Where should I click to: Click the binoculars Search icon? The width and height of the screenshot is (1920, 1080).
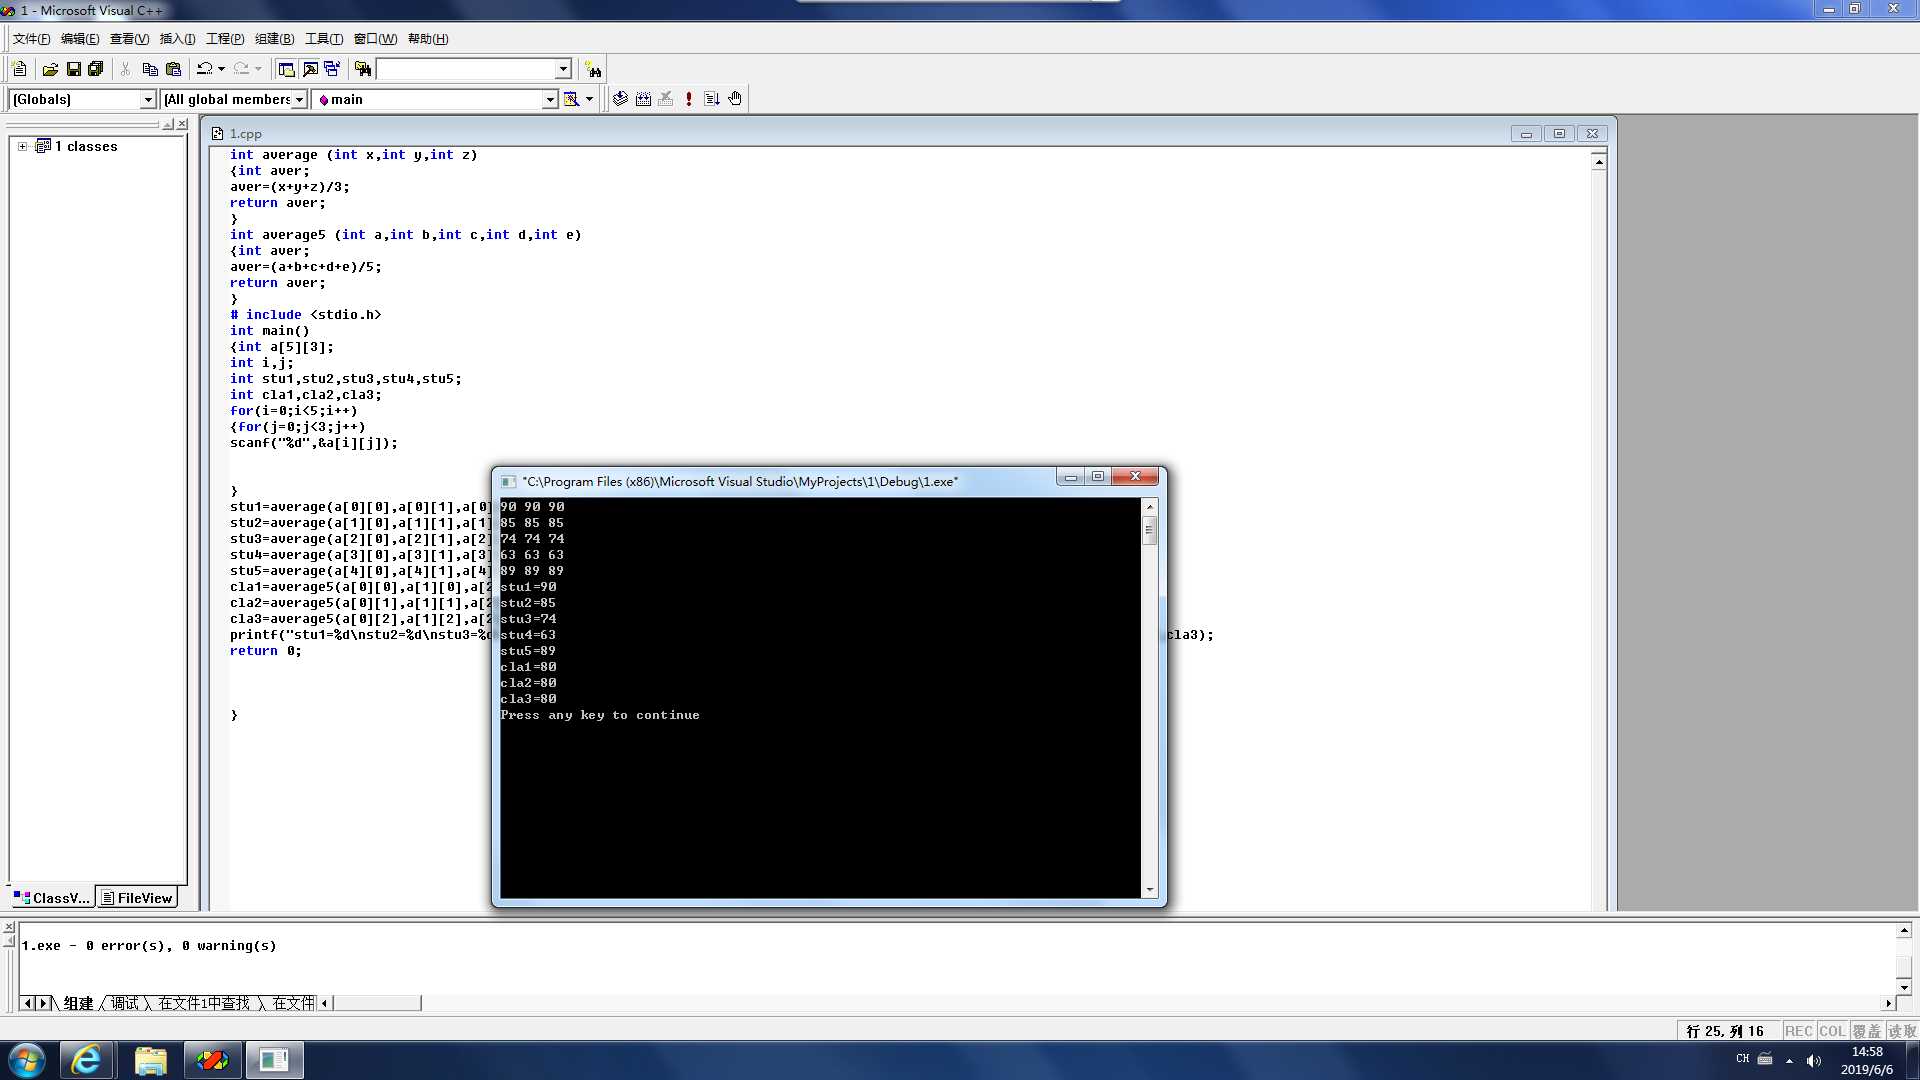point(593,70)
